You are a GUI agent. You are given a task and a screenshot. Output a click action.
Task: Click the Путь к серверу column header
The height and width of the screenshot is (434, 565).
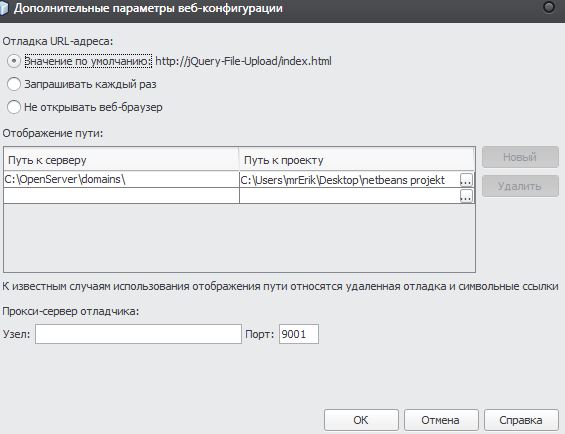pyautogui.click(x=121, y=159)
